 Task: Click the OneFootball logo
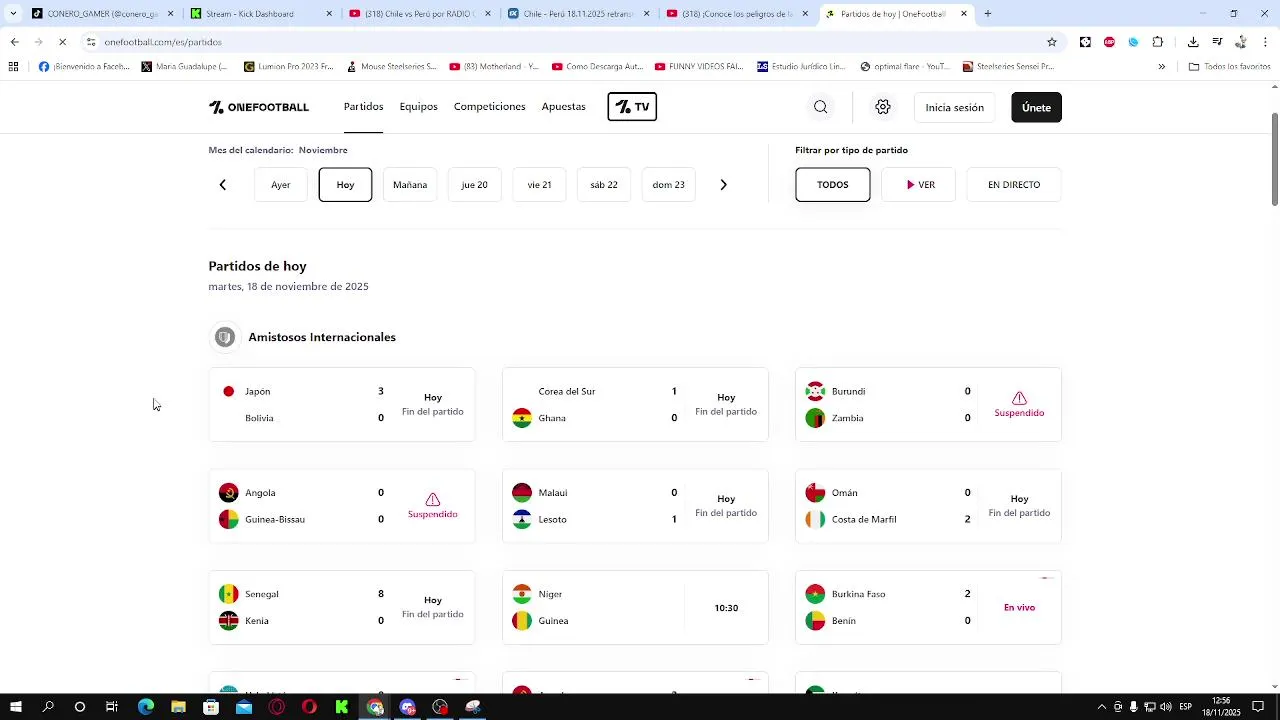click(x=259, y=107)
